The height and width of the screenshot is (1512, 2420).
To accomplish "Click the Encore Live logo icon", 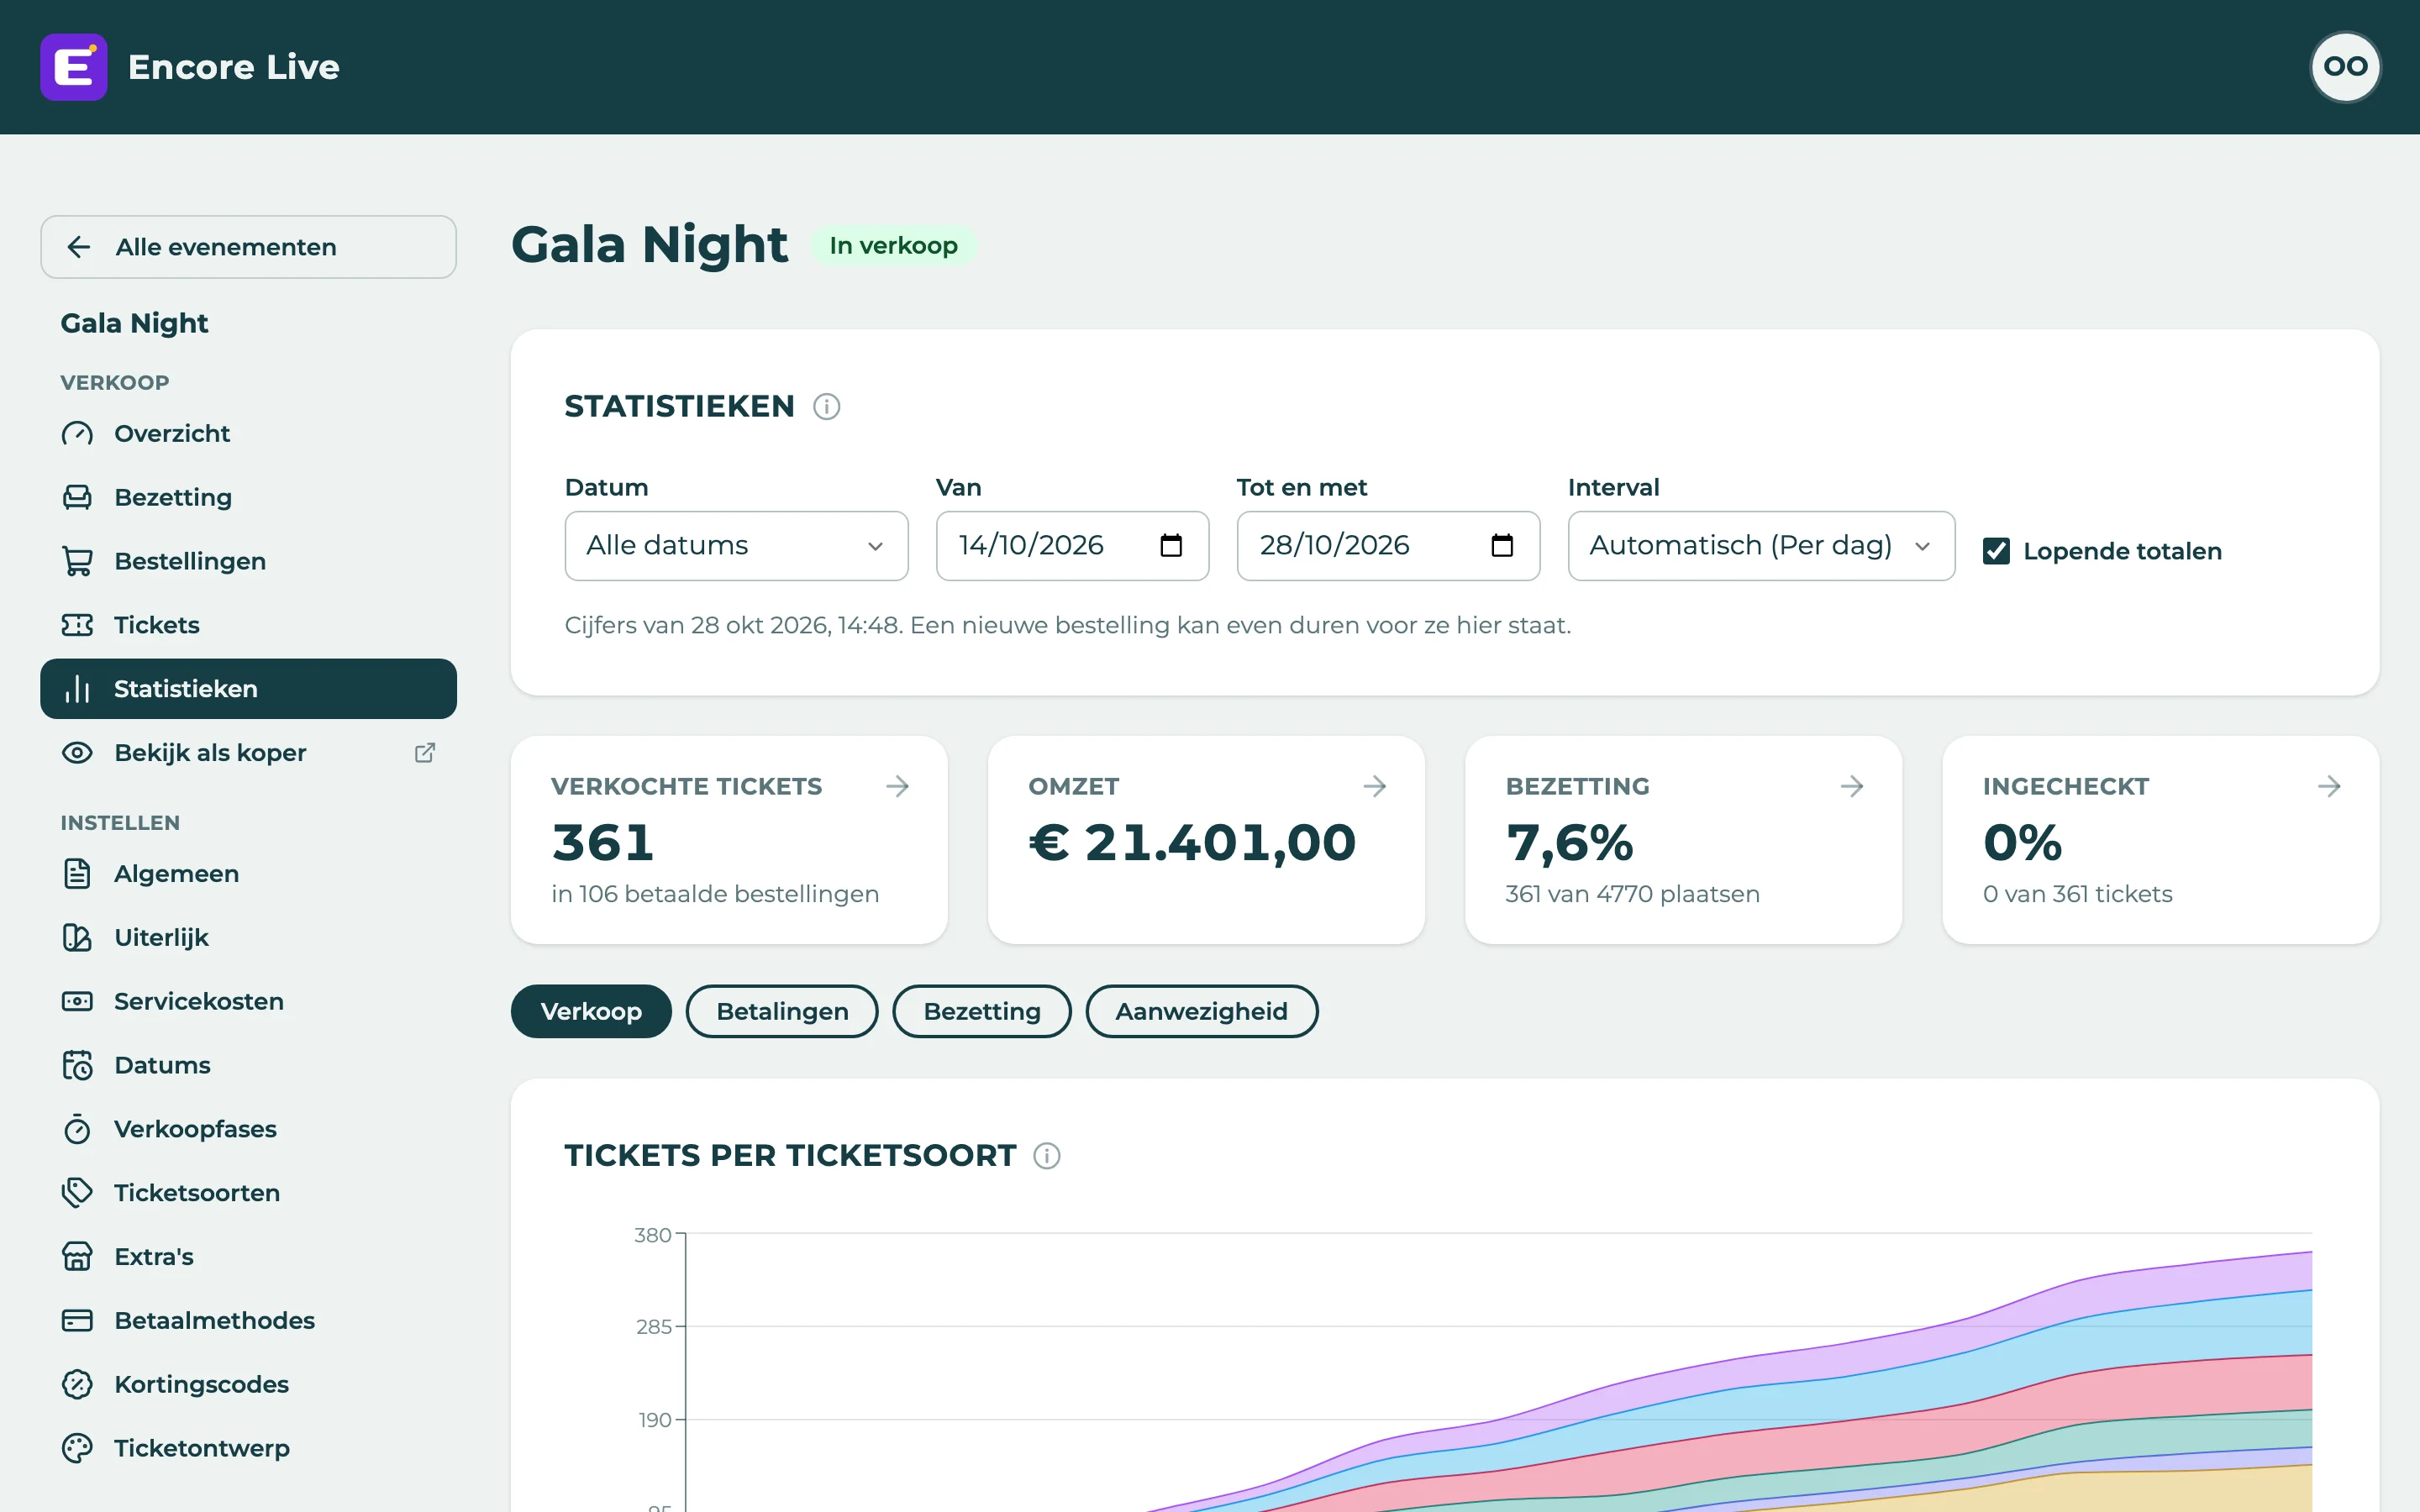I will point(74,67).
